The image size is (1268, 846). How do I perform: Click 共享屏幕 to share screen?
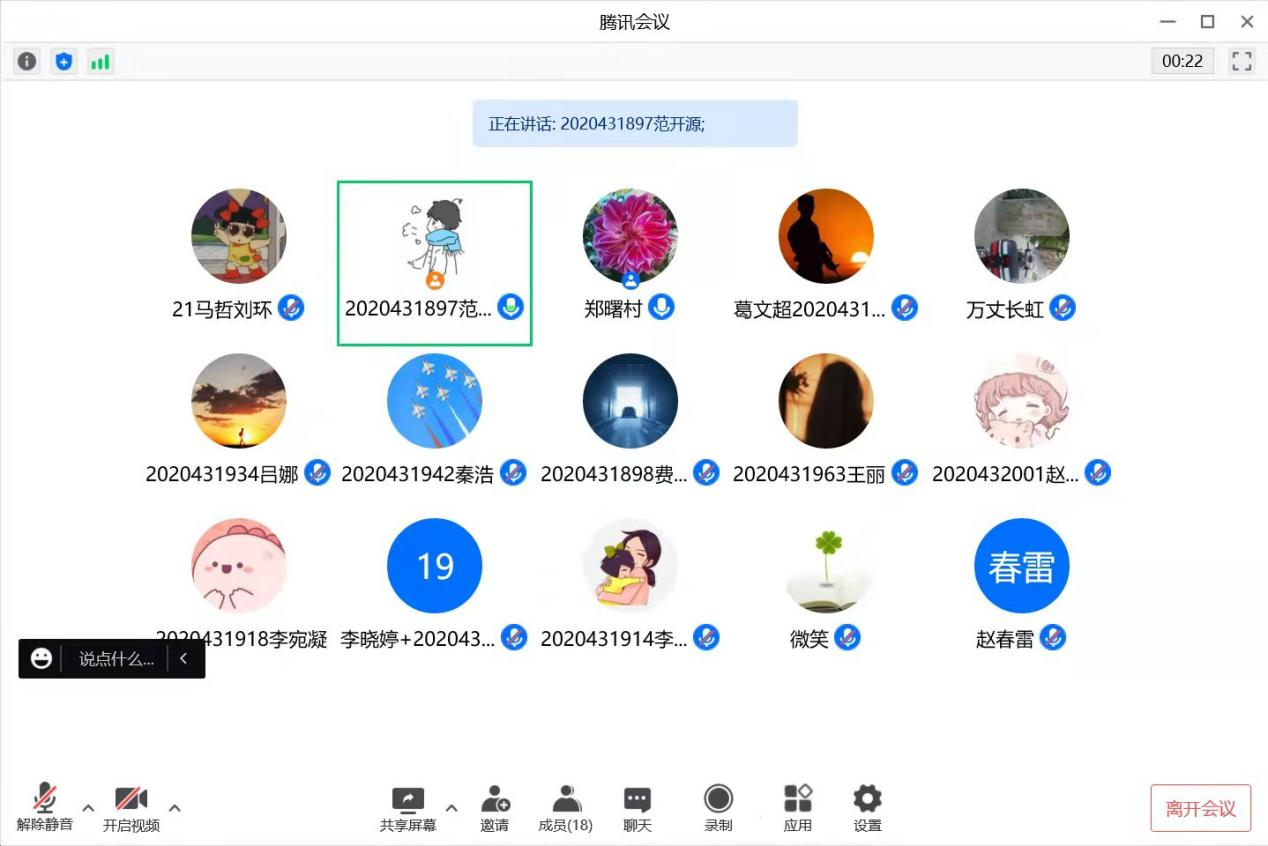(408, 808)
